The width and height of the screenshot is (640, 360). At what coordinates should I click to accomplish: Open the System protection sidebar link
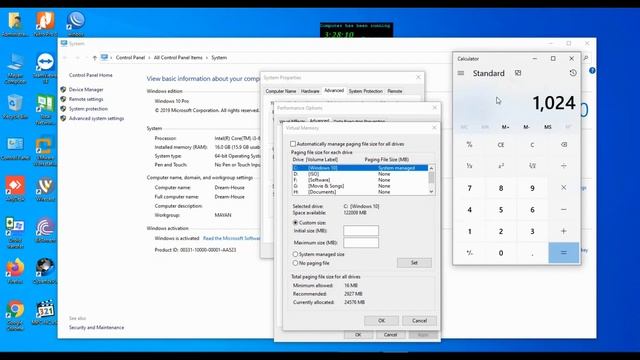click(x=88, y=109)
